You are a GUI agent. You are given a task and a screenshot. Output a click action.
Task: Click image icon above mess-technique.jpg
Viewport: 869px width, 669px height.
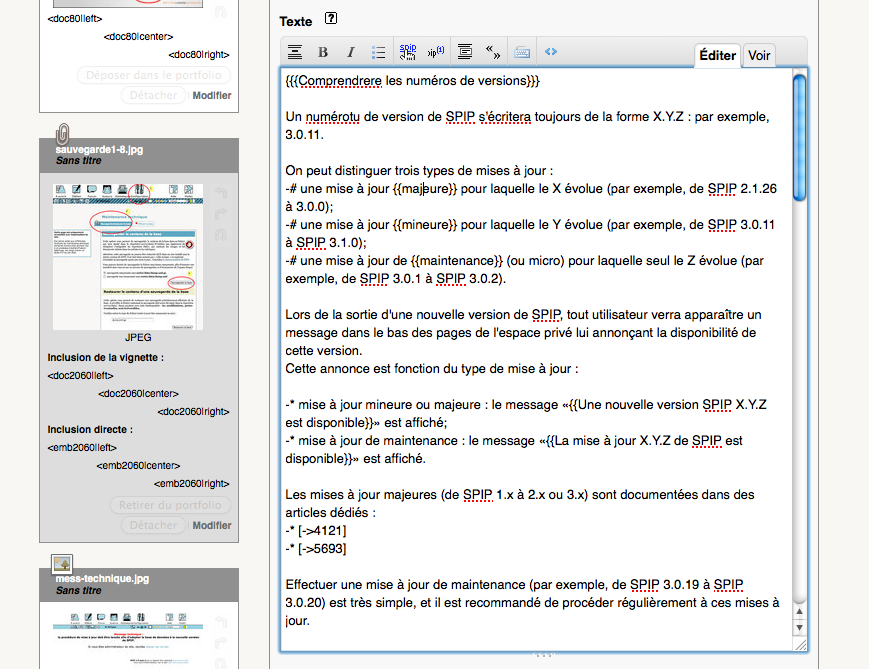coord(62,564)
